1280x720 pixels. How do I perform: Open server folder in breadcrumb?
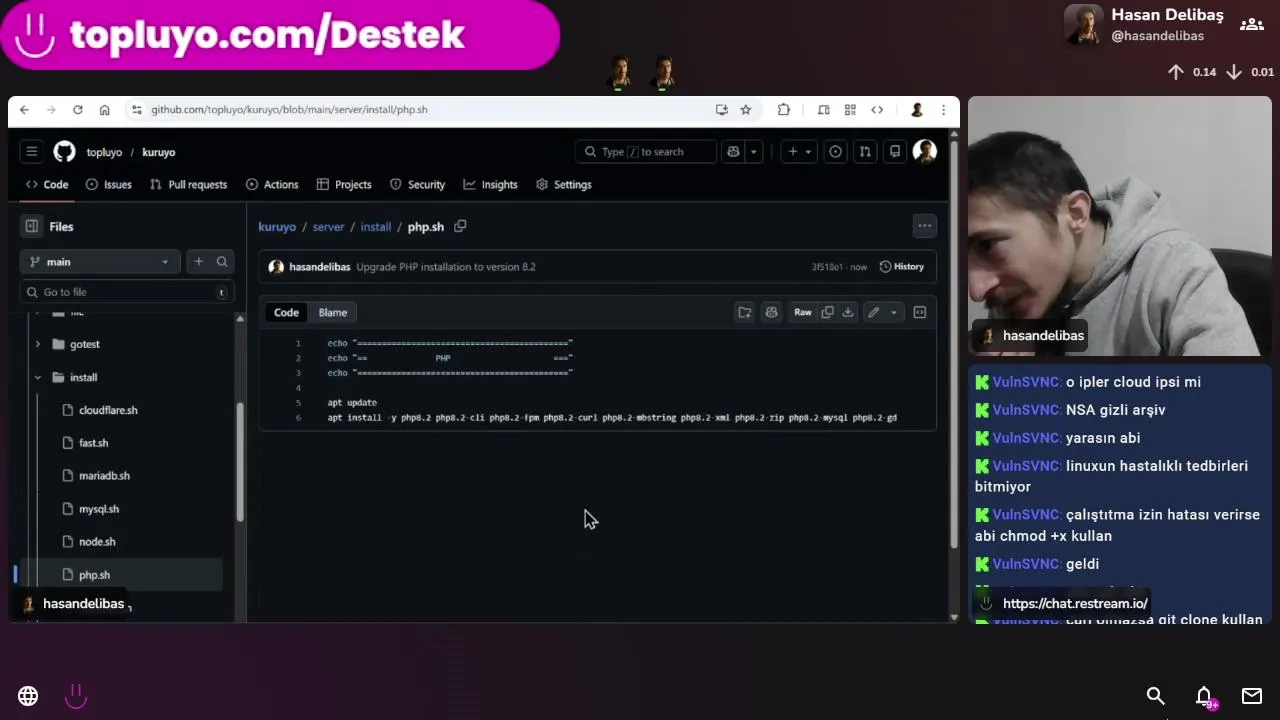coord(328,227)
